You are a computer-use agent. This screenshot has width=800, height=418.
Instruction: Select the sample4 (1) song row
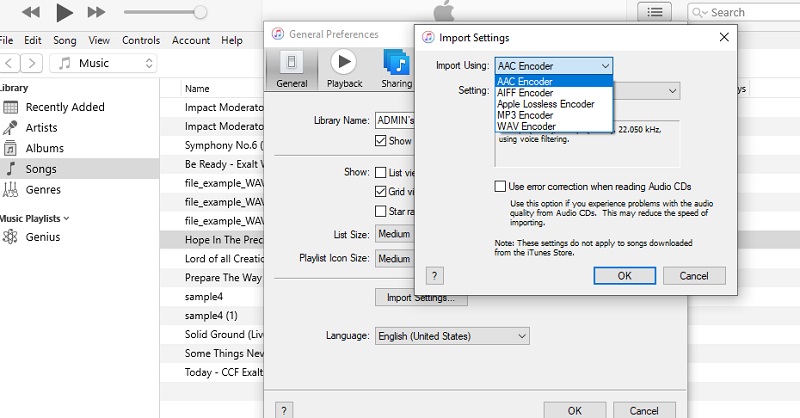212,315
